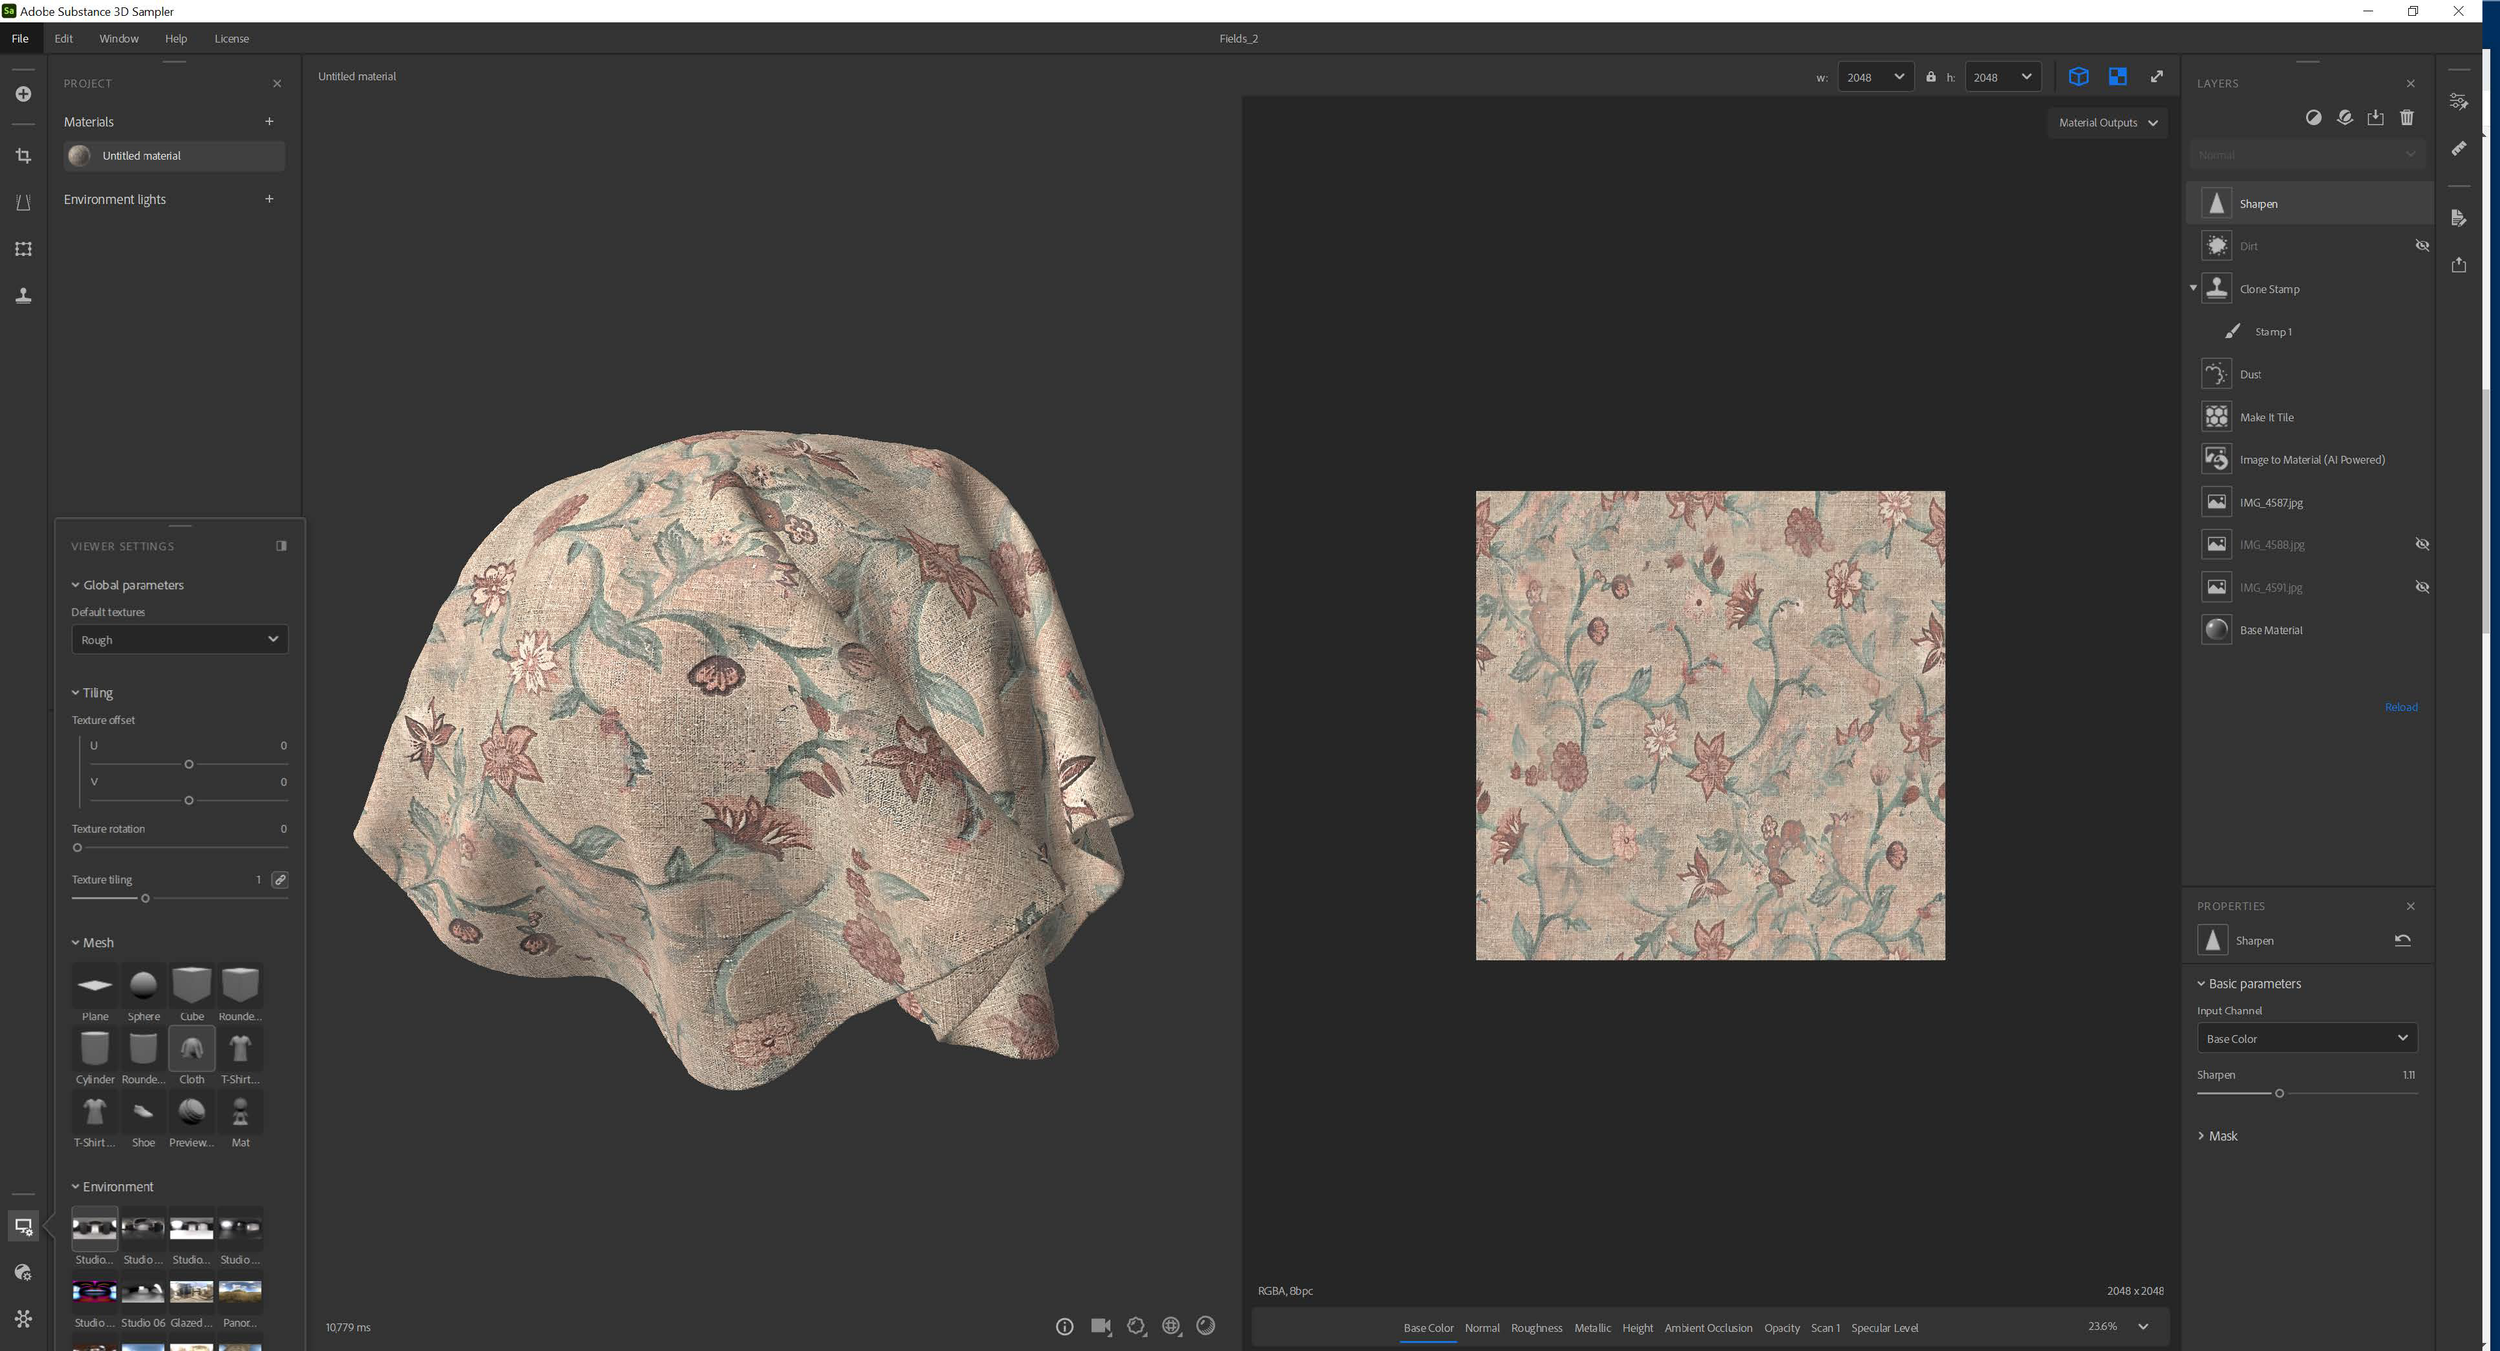
Task: Open the Window menu
Action: tap(118, 38)
